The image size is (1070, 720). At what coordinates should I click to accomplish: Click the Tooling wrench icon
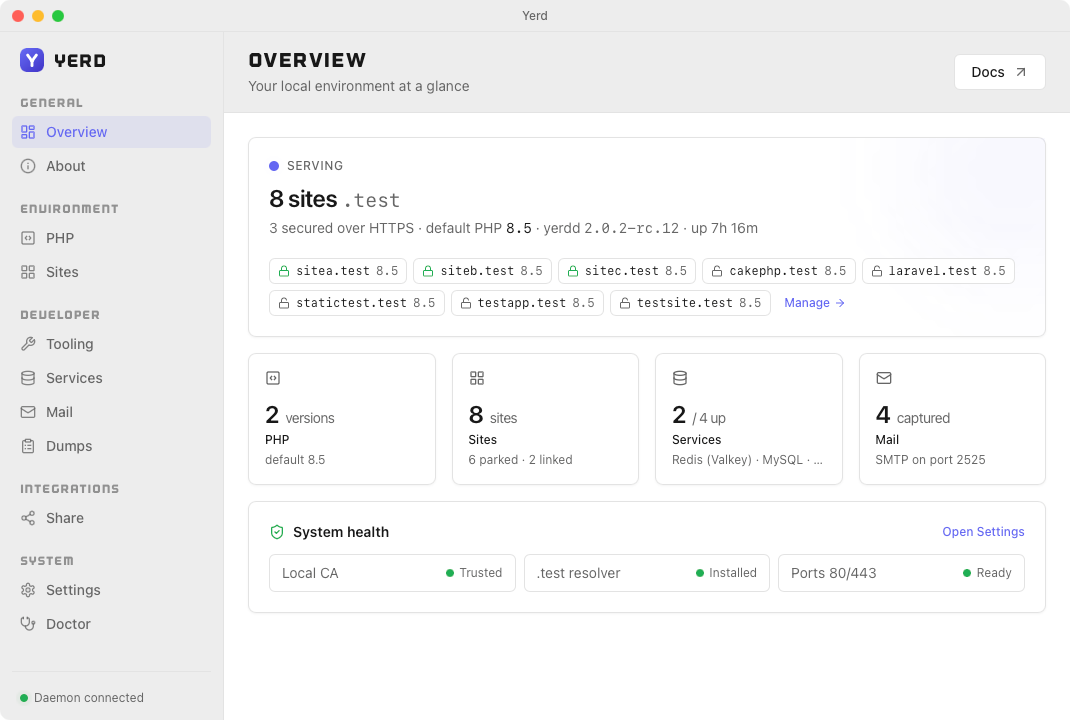tap(28, 344)
